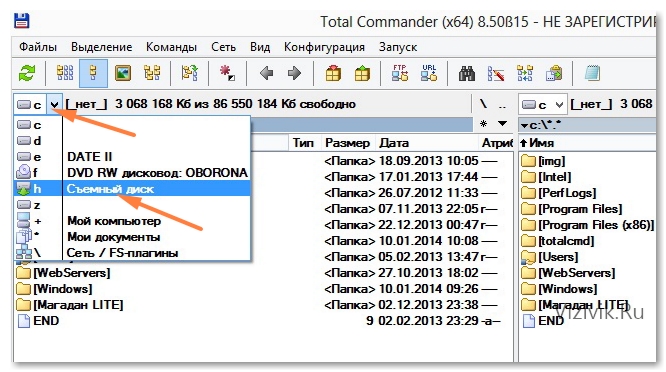Open the Команды menu
Viewport: 666px width, 372px height.
(x=171, y=47)
